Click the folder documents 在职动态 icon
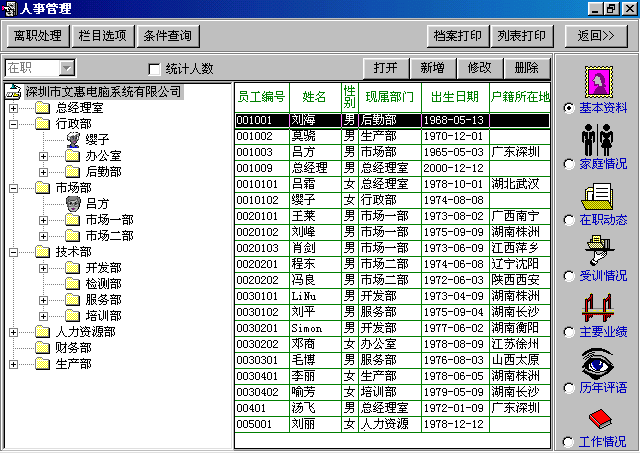 point(598,197)
